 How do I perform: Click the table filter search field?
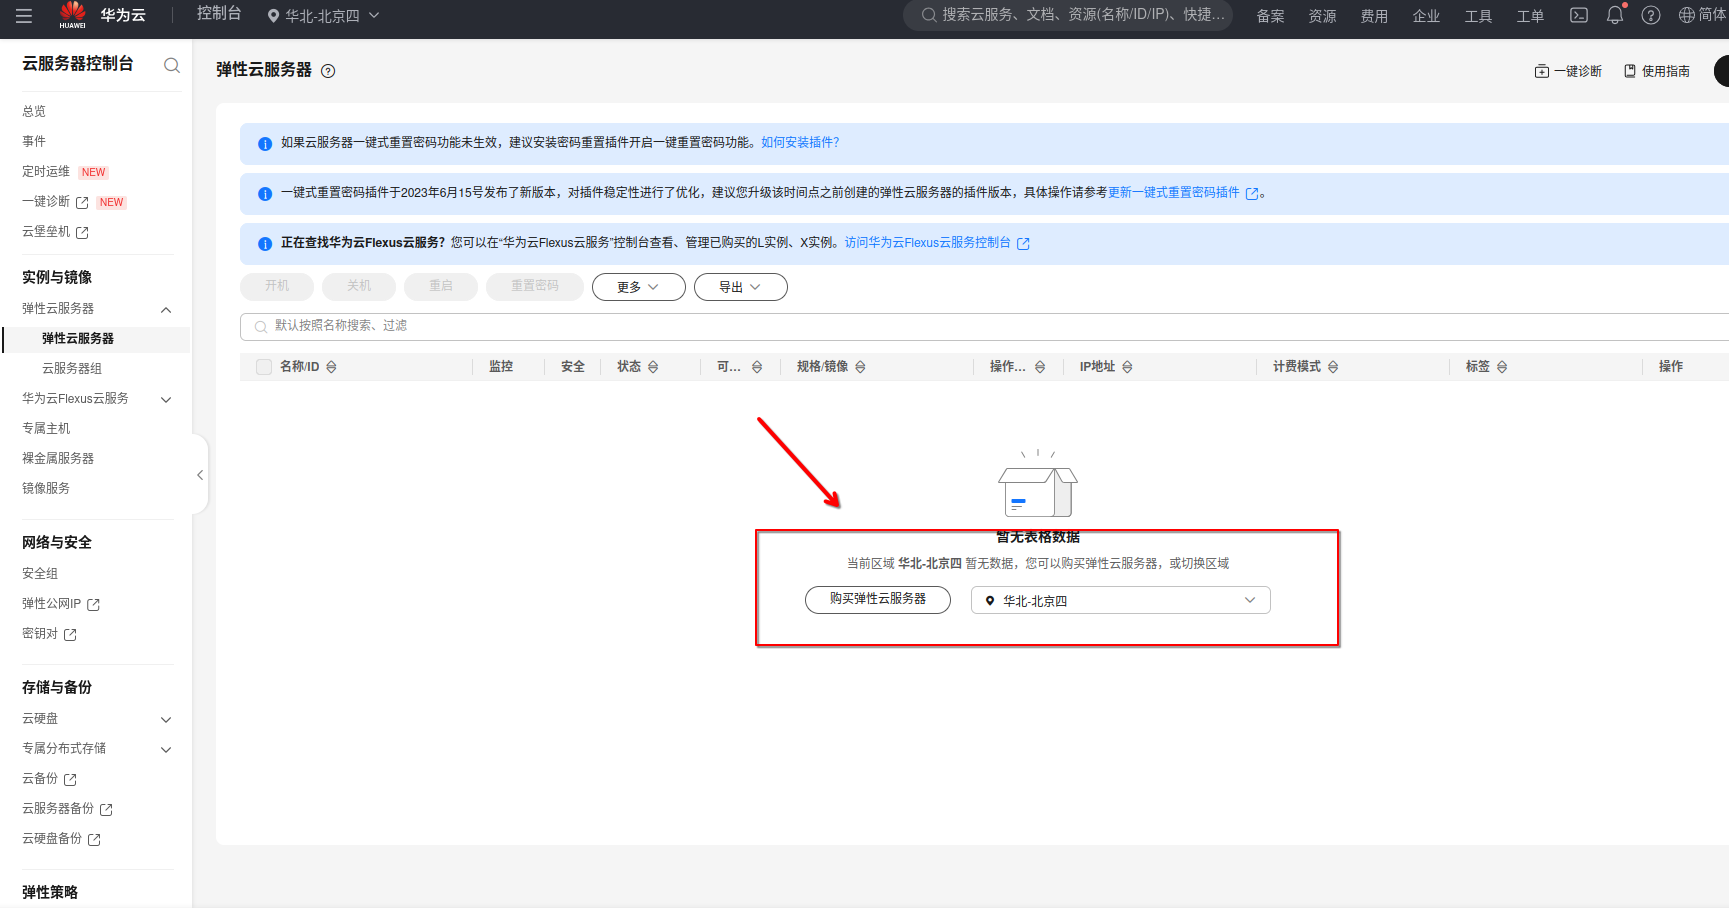pos(984,326)
